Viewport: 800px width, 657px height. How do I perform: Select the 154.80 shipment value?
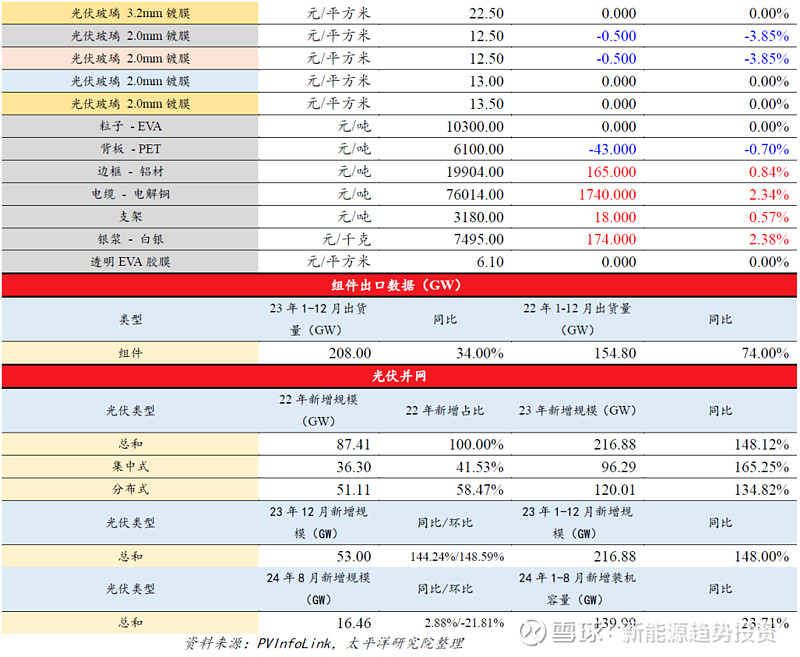pos(615,353)
